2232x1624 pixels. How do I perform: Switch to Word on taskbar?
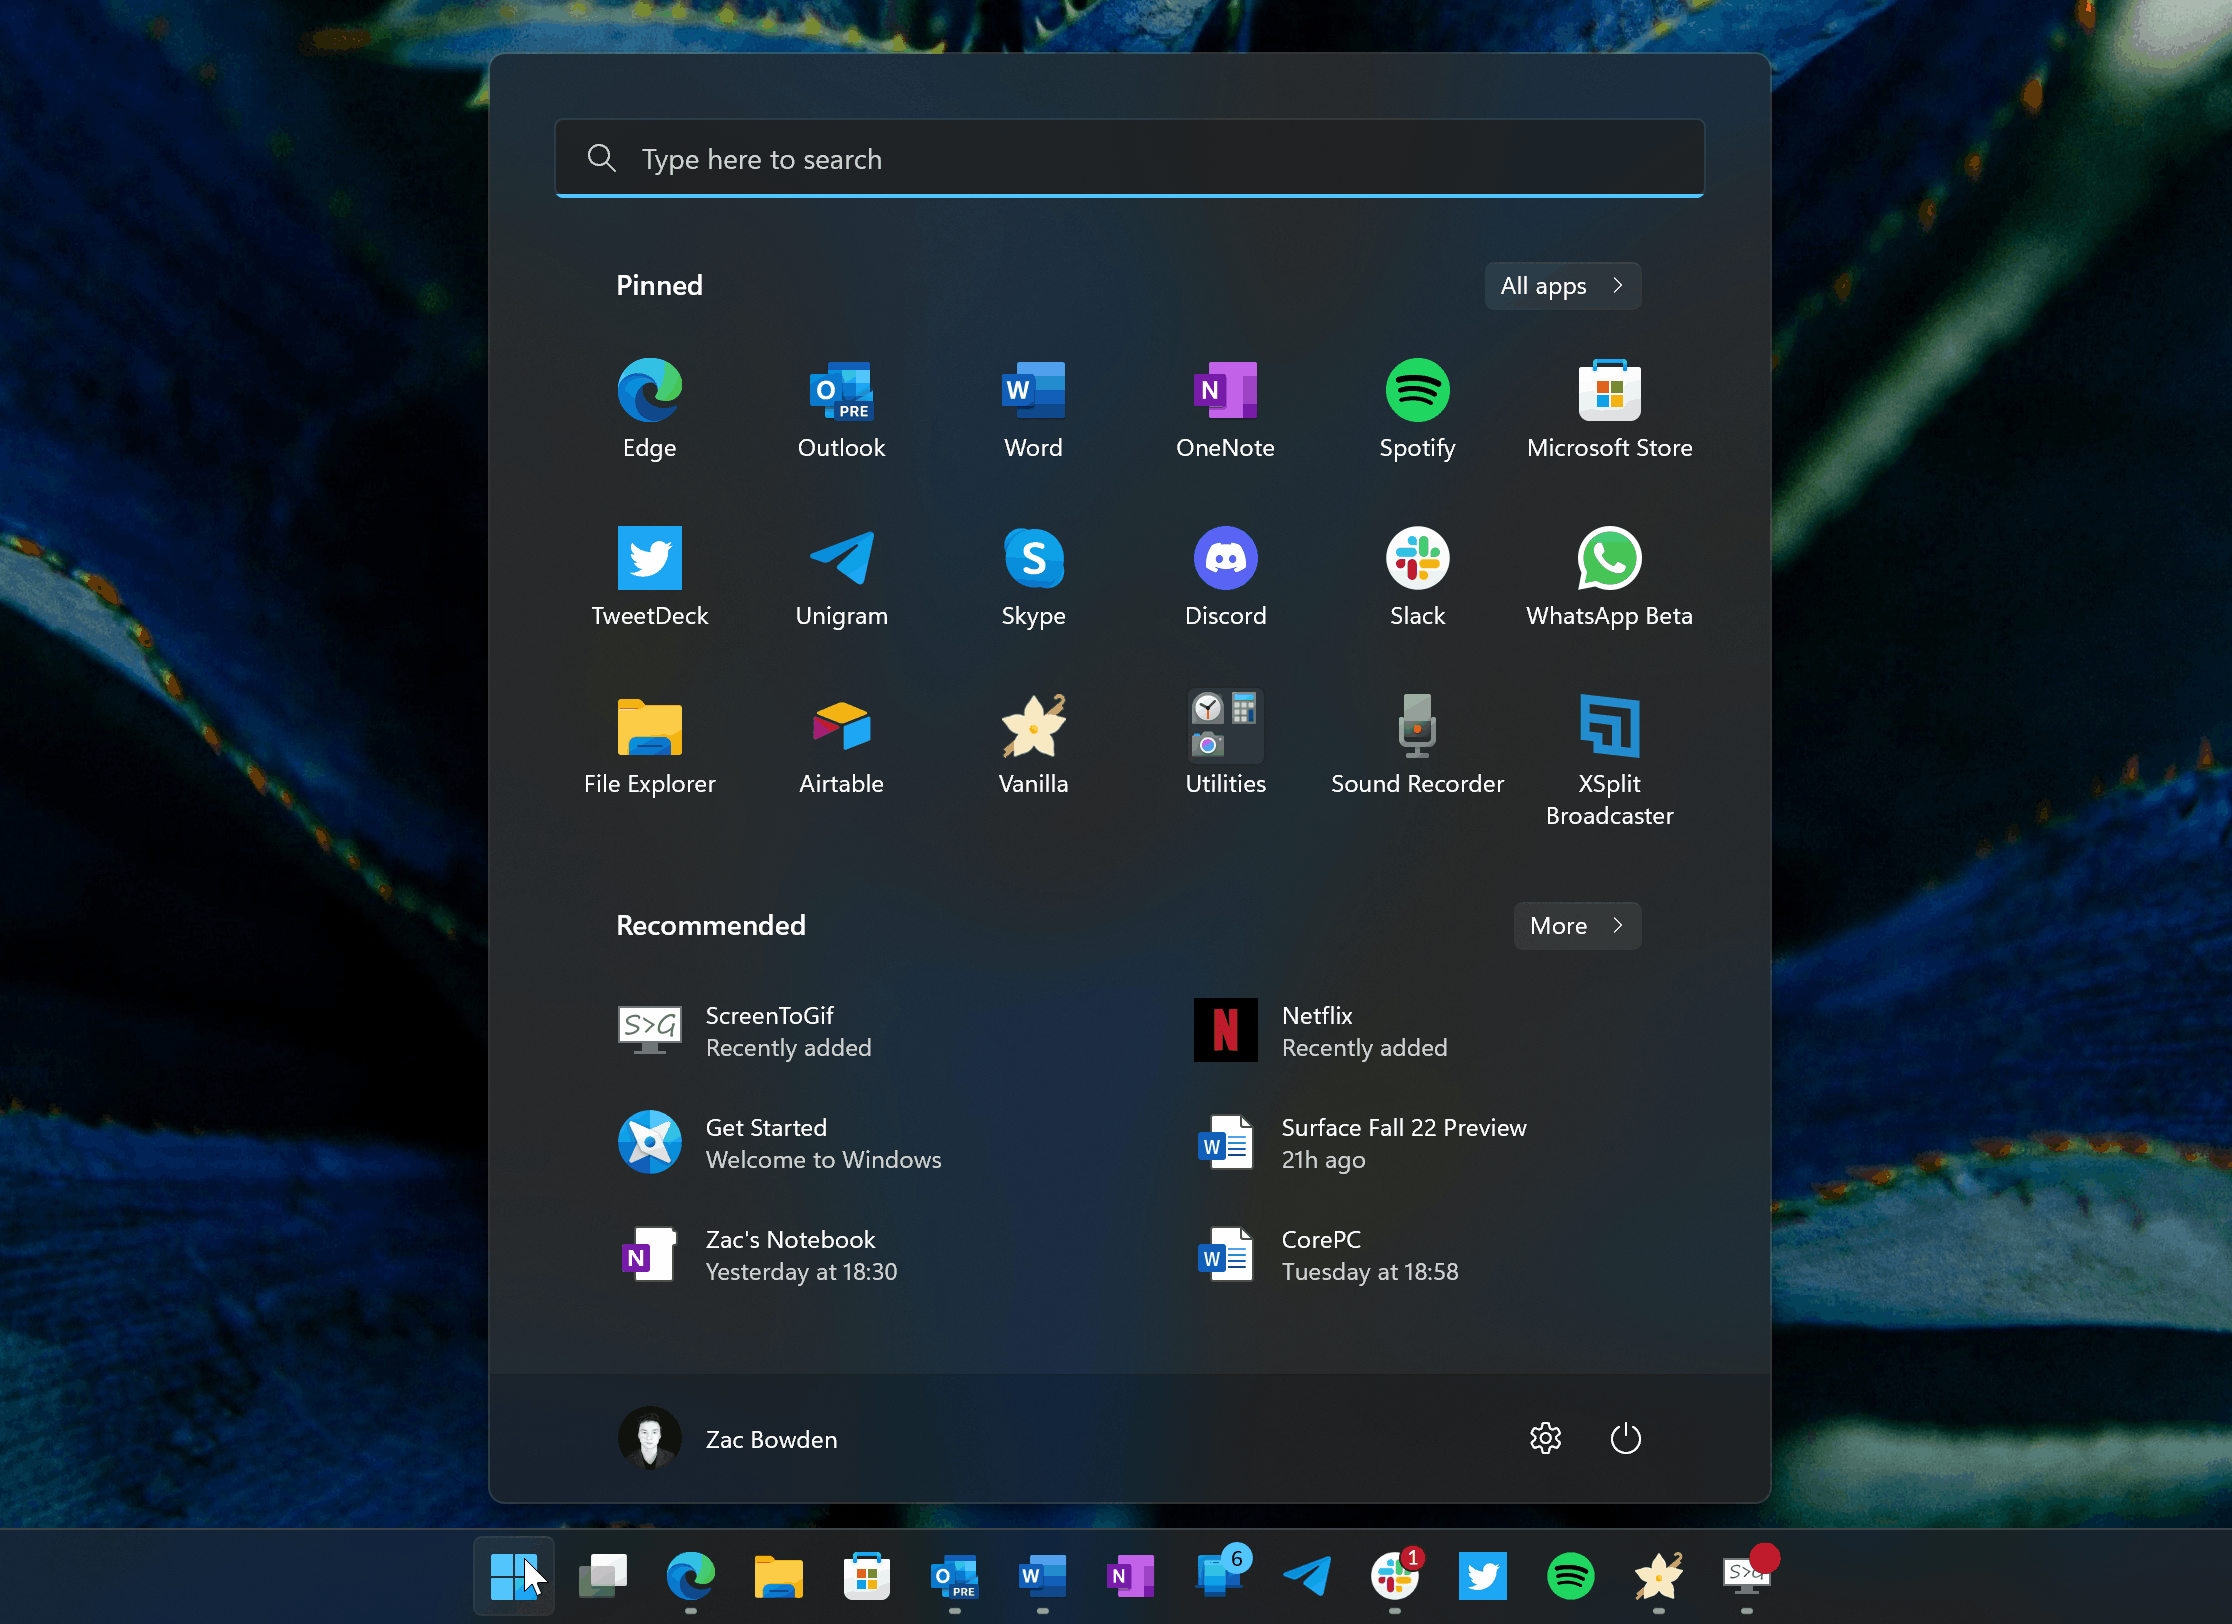coord(1042,1576)
